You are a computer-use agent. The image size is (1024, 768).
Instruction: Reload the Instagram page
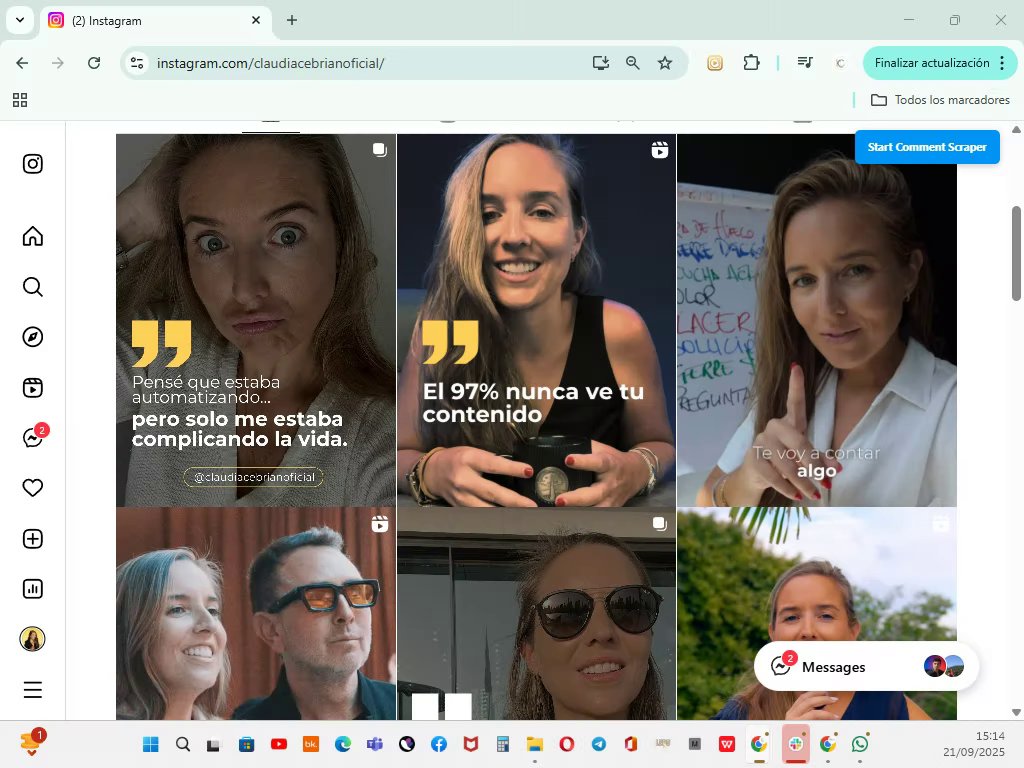[x=94, y=63]
